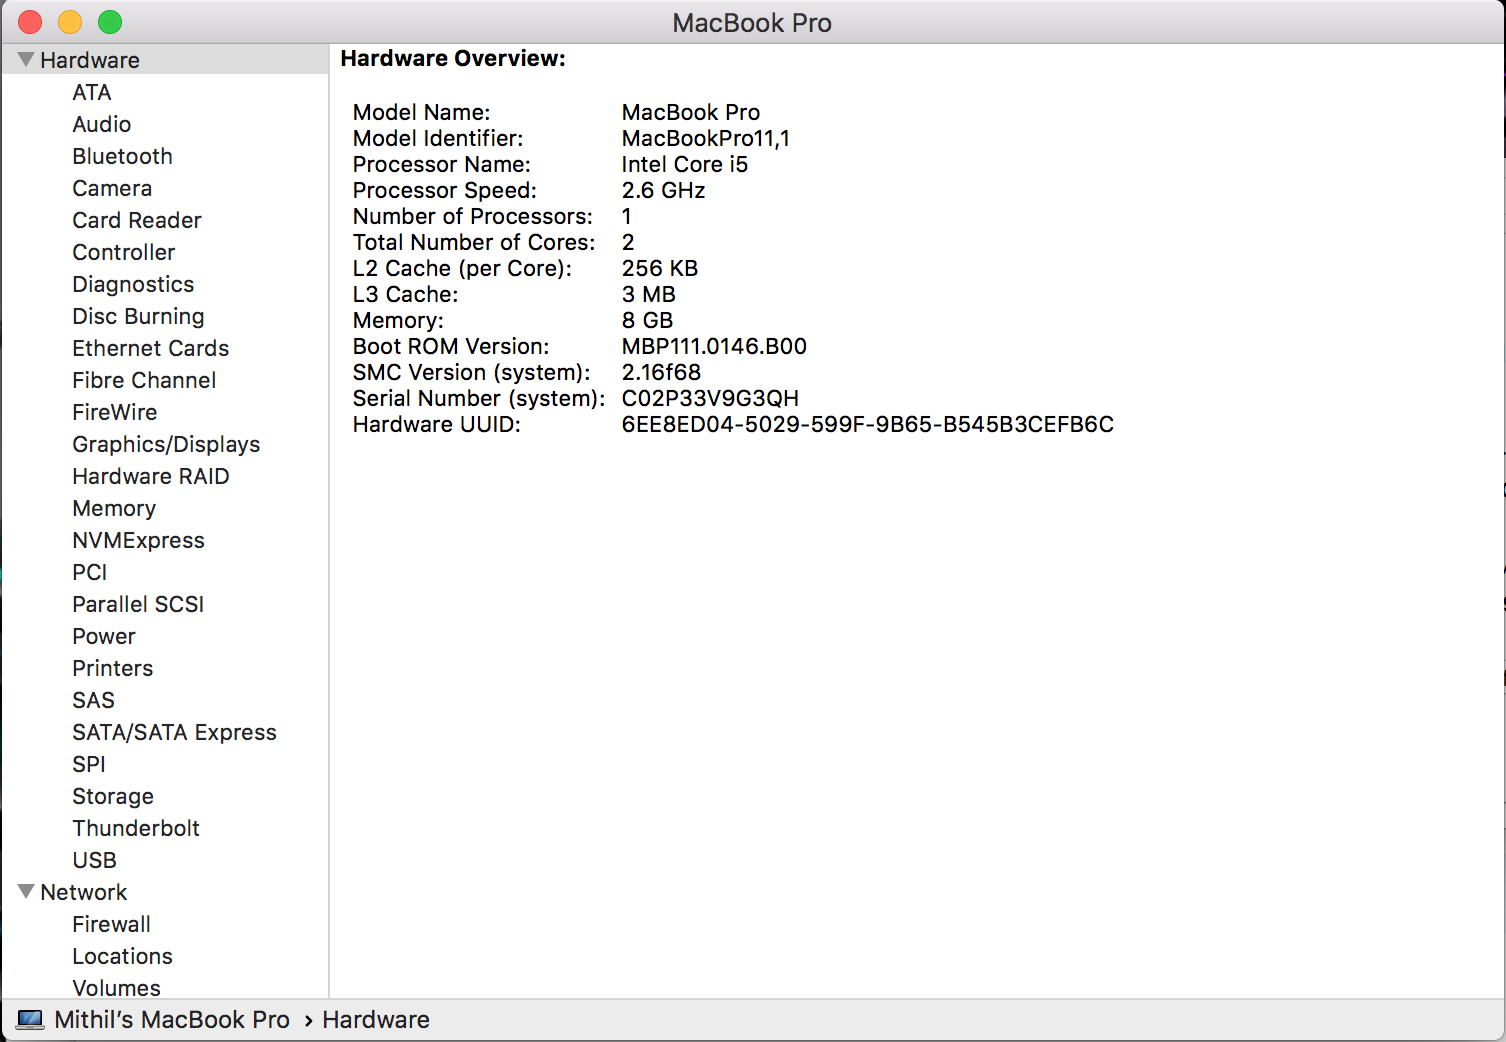Click the Hardware Overview heading
The height and width of the screenshot is (1042, 1506).
pos(453,58)
